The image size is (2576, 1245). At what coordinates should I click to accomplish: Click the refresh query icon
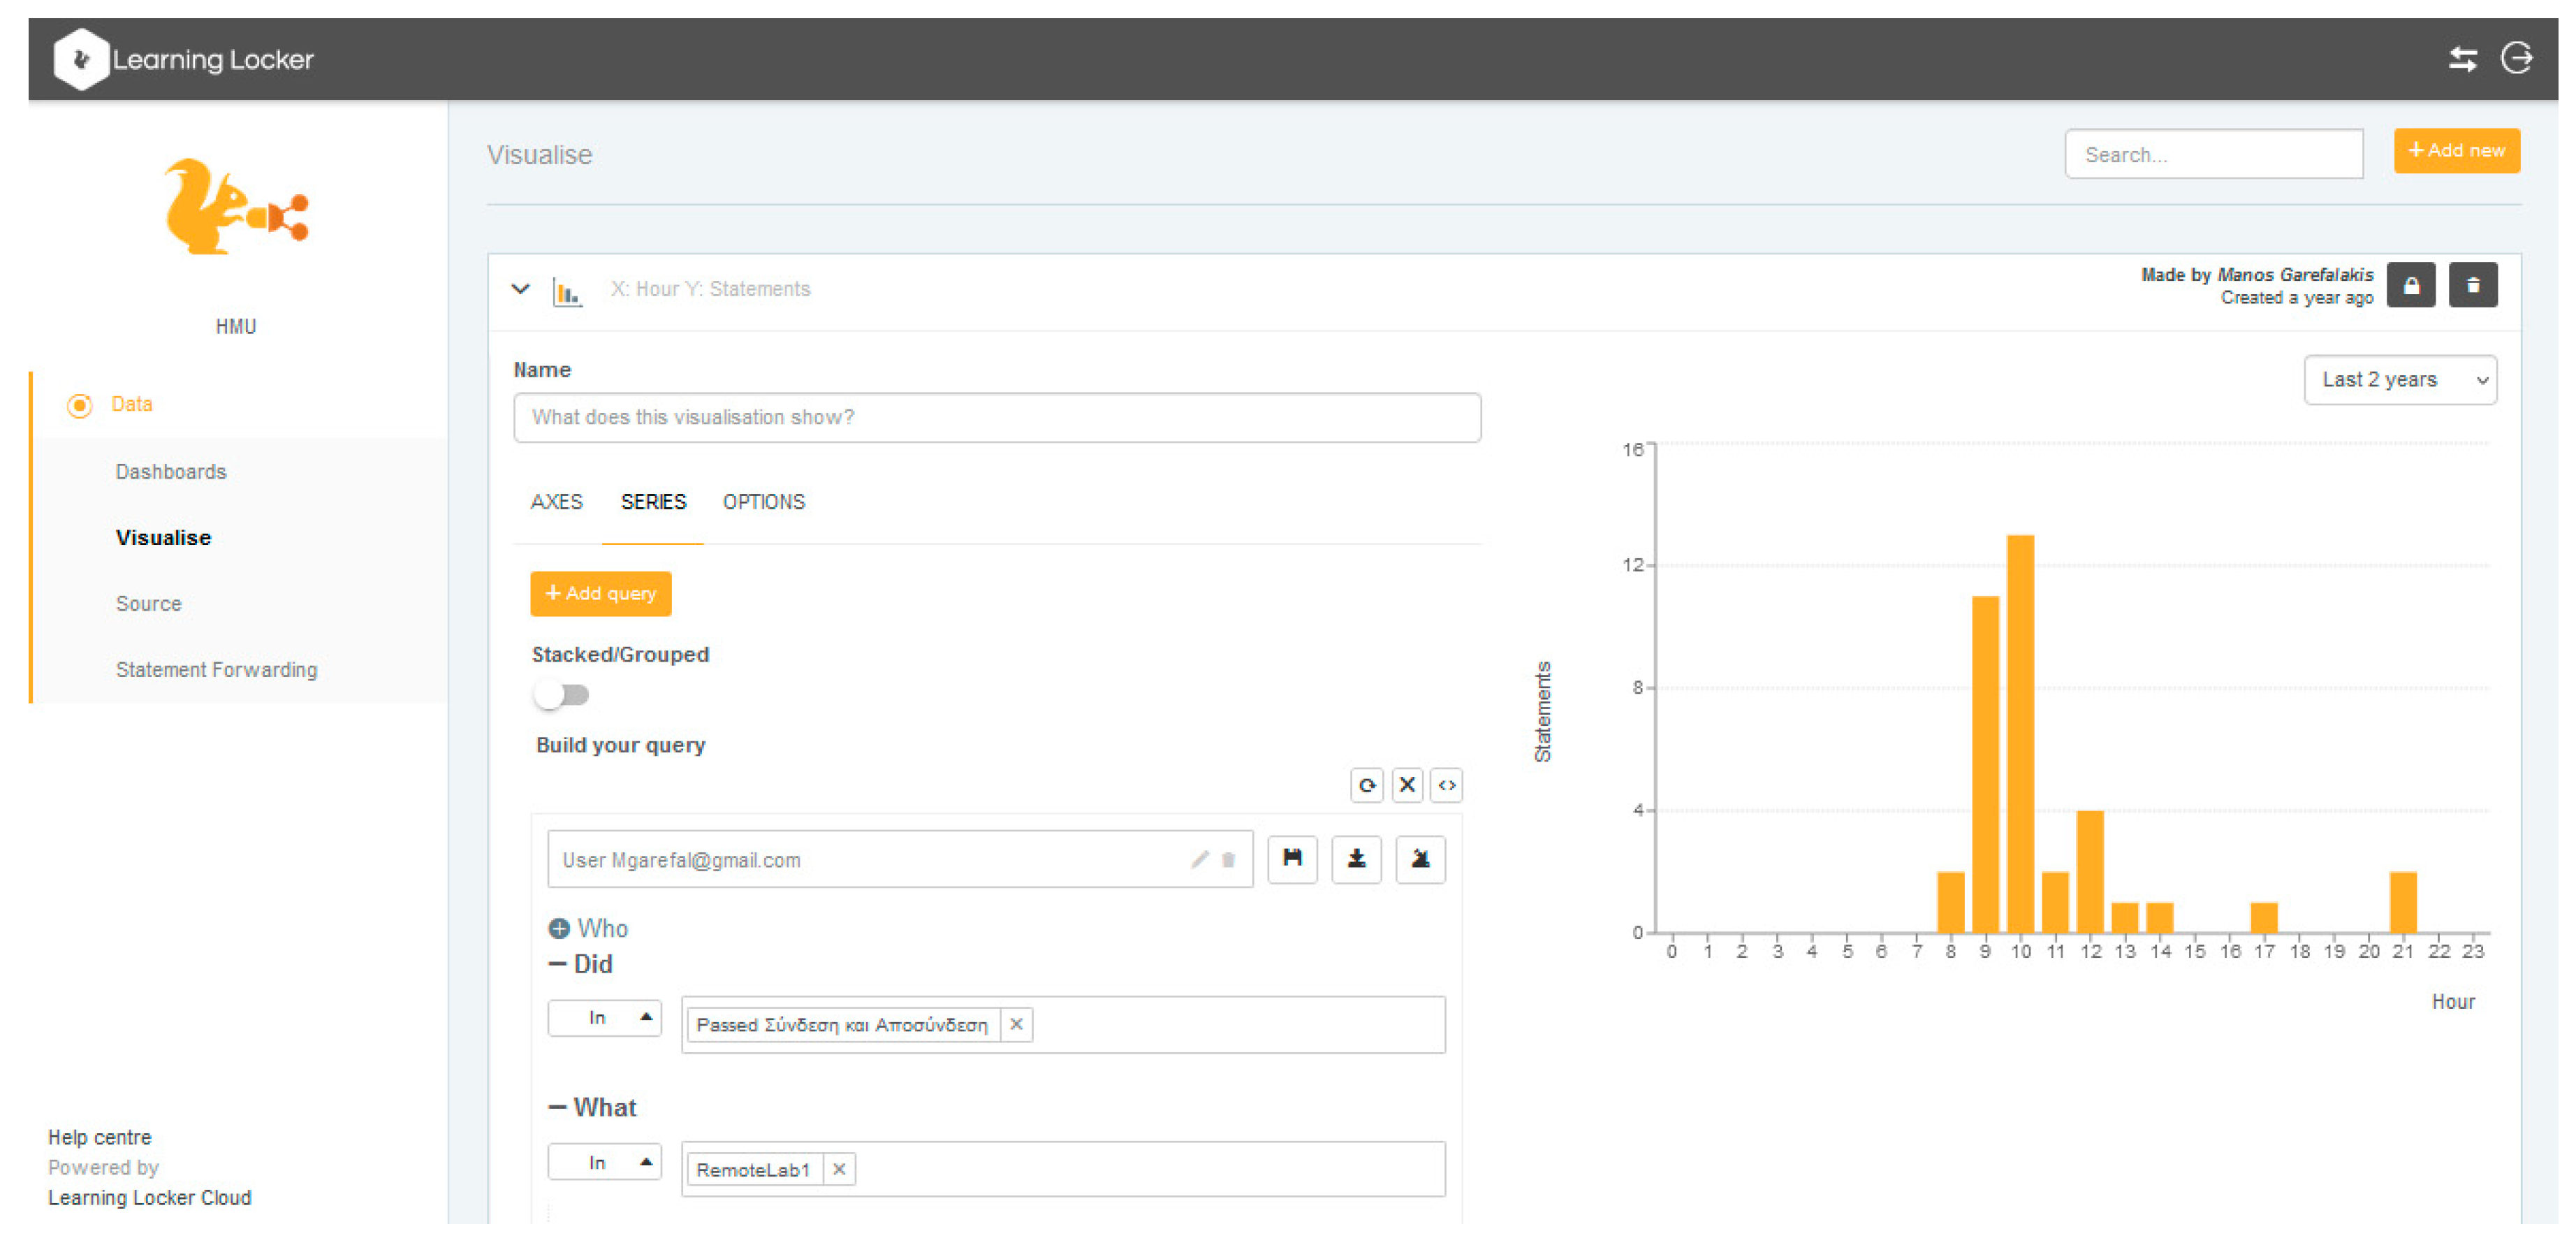click(x=1366, y=786)
